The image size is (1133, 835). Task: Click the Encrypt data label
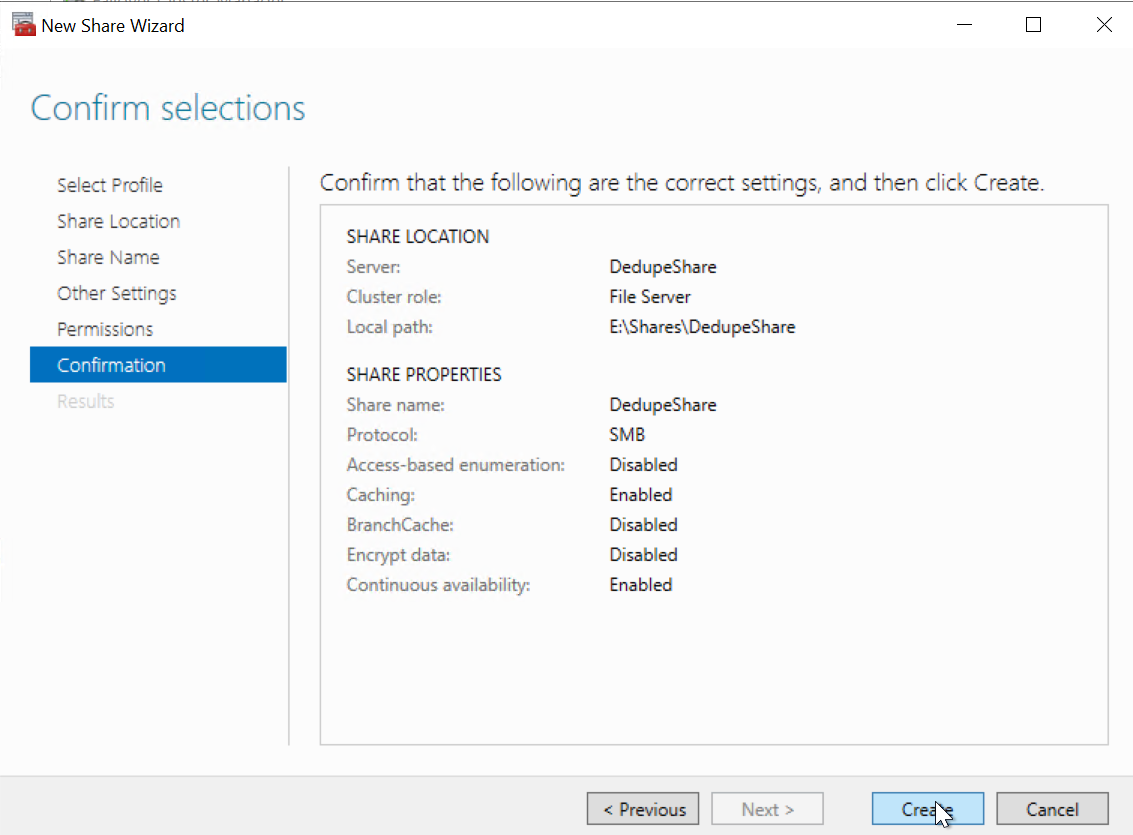pos(398,555)
